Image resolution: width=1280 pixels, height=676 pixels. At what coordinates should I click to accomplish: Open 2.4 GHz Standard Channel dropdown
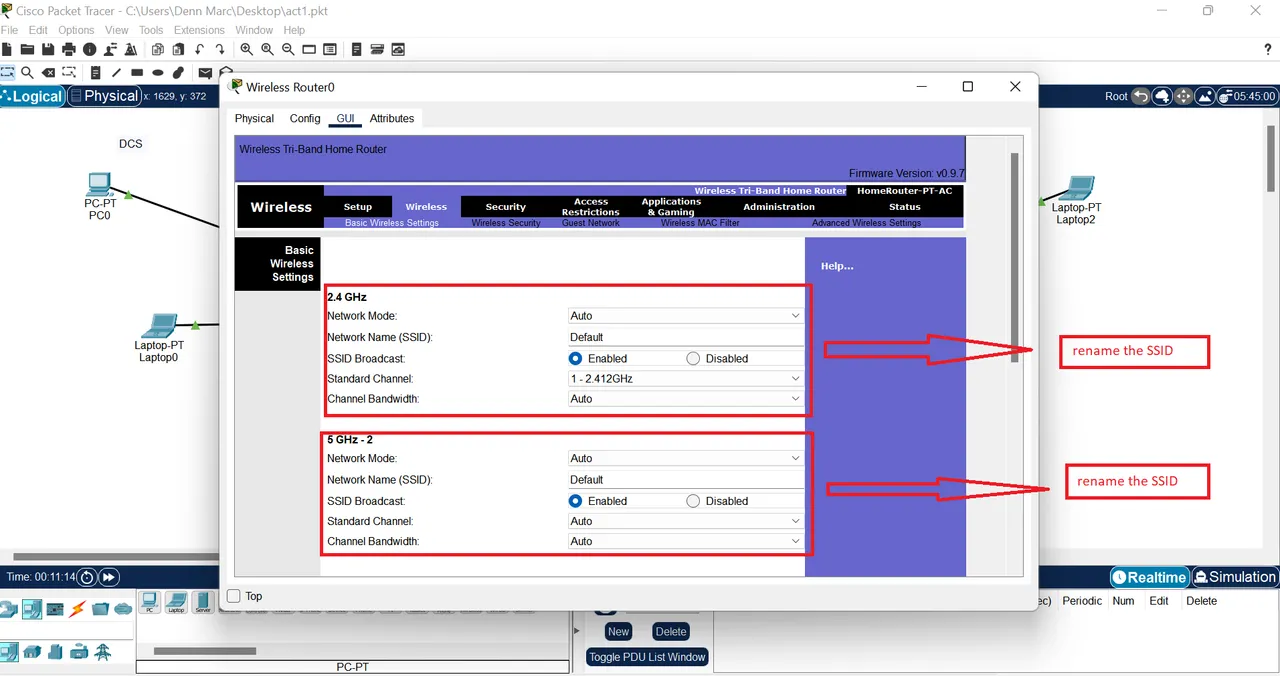(685, 379)
